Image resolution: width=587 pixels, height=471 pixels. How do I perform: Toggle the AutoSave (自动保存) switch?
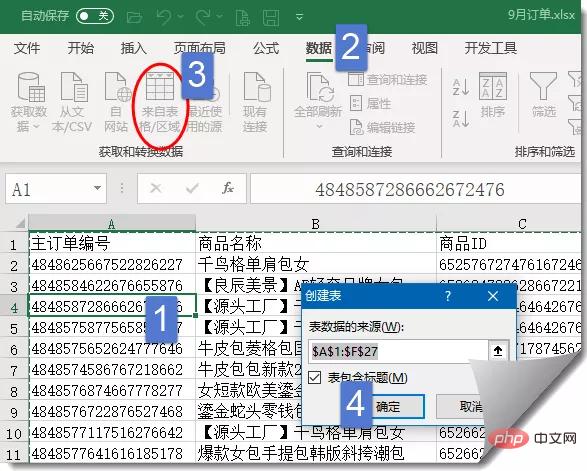coord(95,16)
